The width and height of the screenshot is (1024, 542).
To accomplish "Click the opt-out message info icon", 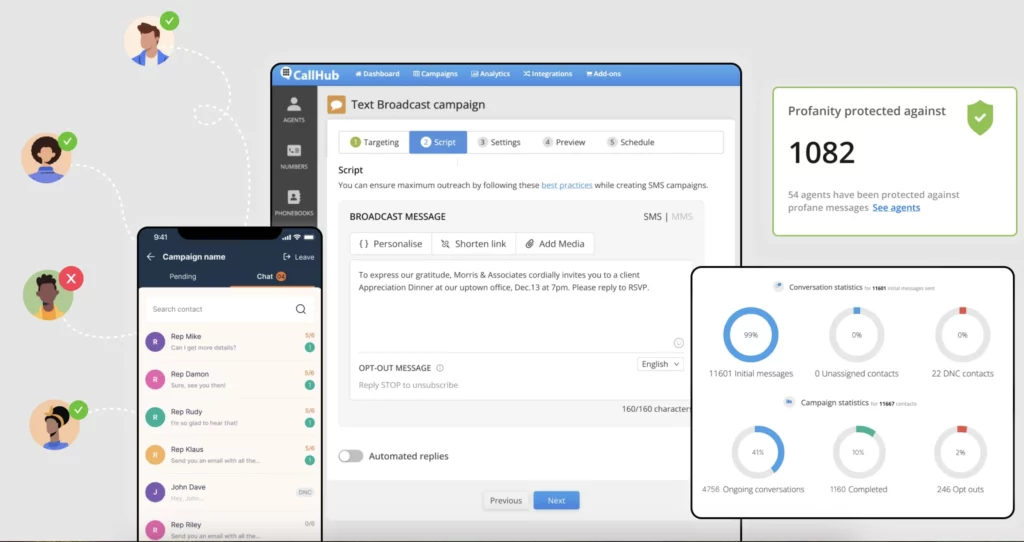I will pos(440,368).
